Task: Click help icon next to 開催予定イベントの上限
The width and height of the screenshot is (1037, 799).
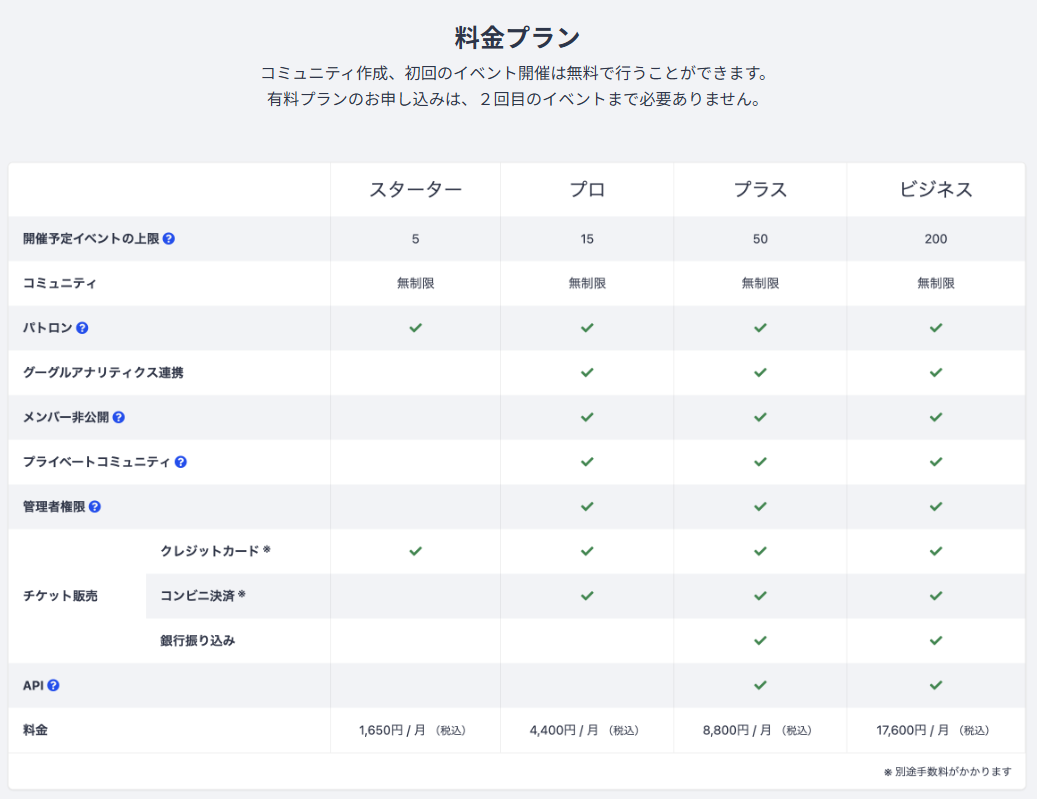Action: pos(169,239)
